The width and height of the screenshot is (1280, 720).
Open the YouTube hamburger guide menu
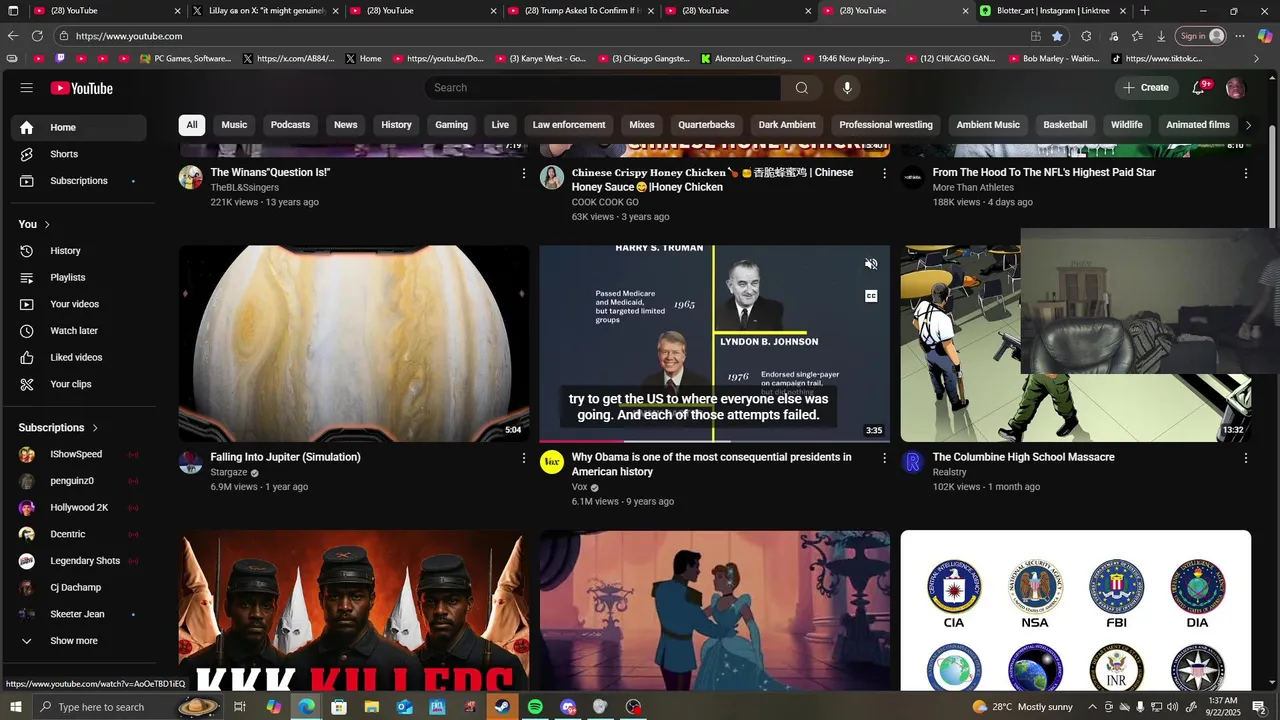click(26, 88)
